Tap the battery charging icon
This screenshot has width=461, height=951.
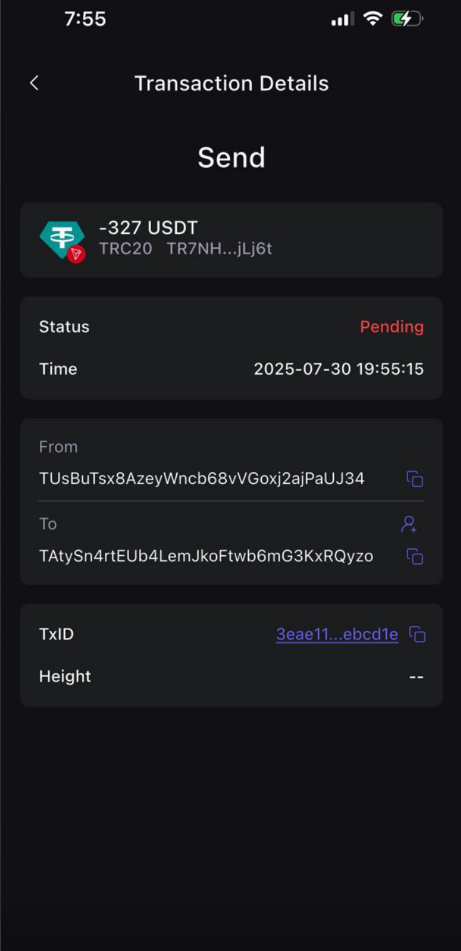click(407, 19)
